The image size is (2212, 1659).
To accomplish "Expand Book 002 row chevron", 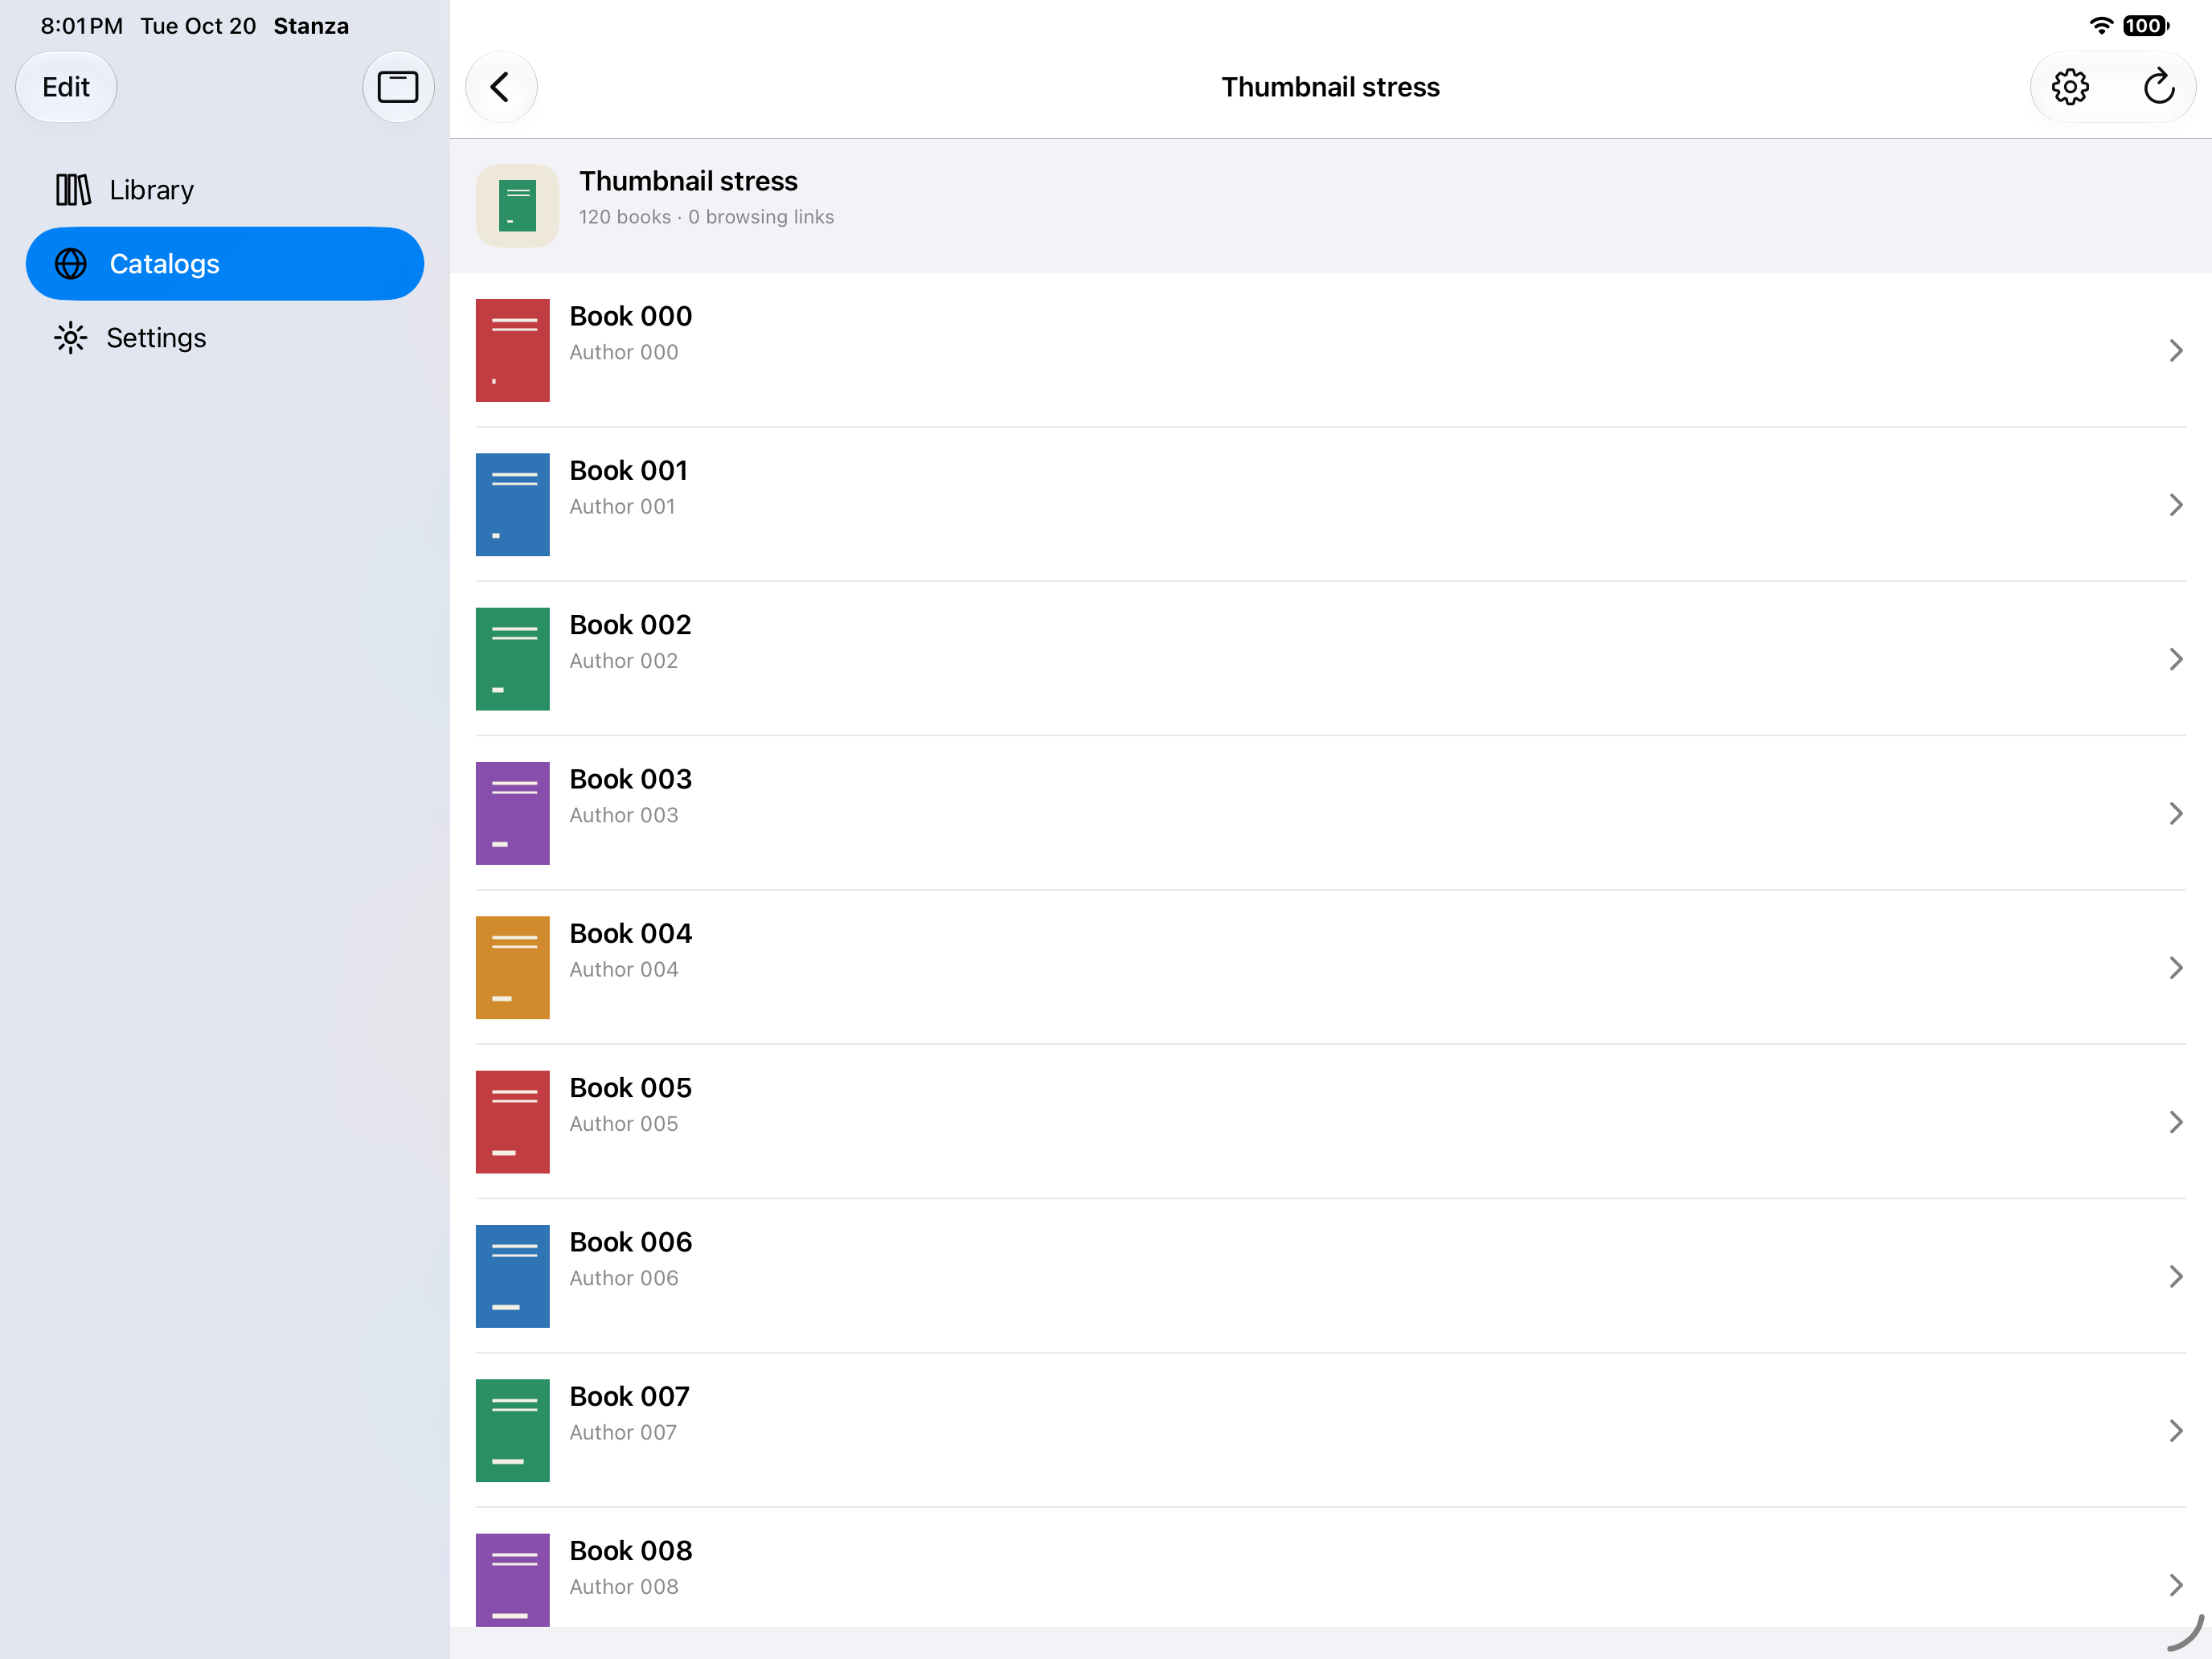I will click(x=2175, y=659).
